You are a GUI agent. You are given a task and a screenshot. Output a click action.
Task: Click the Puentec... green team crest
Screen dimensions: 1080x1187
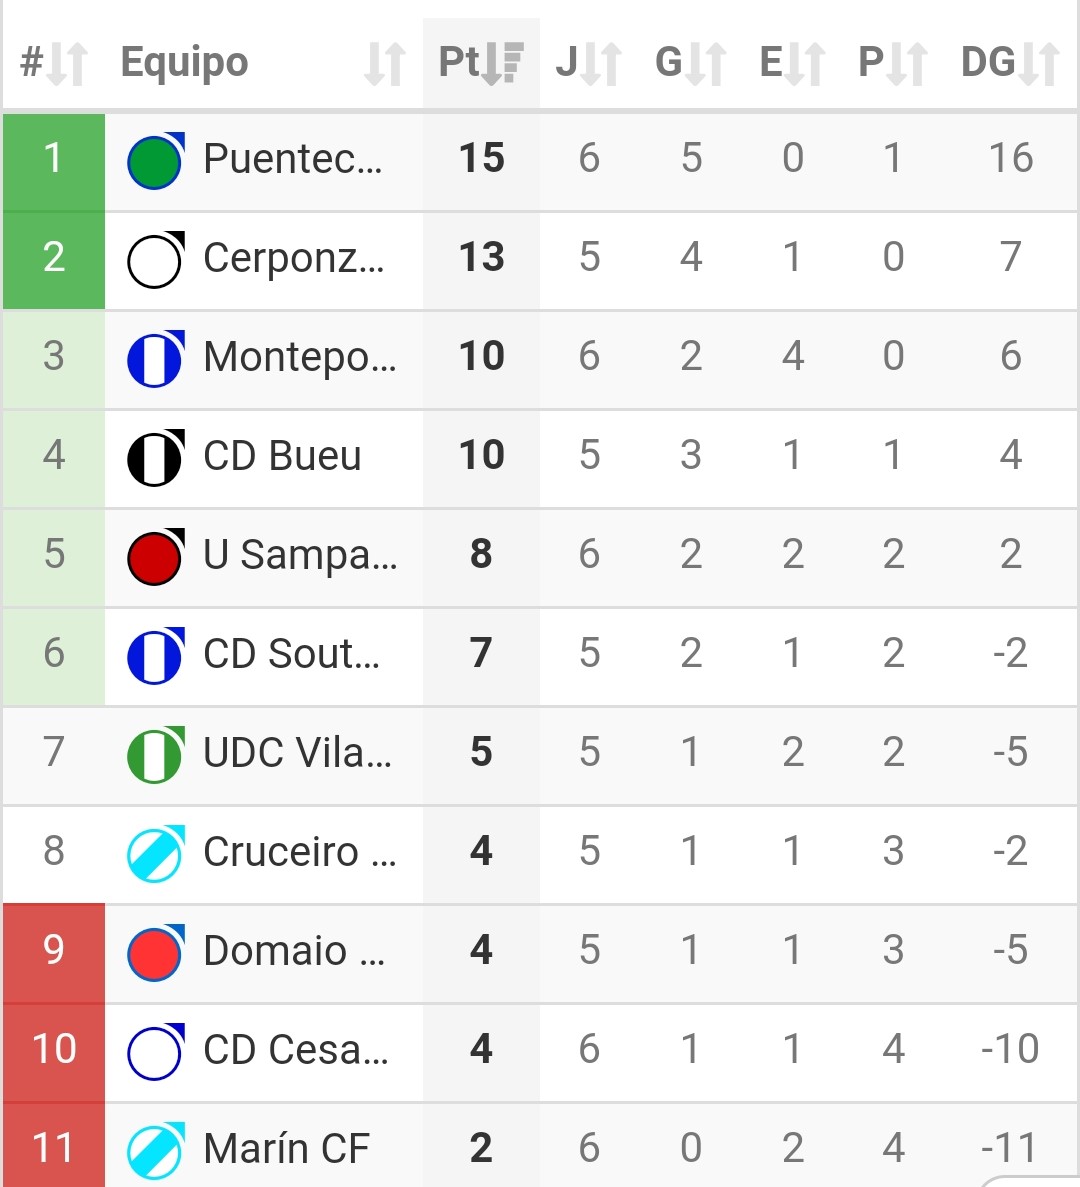coord(155,161)
